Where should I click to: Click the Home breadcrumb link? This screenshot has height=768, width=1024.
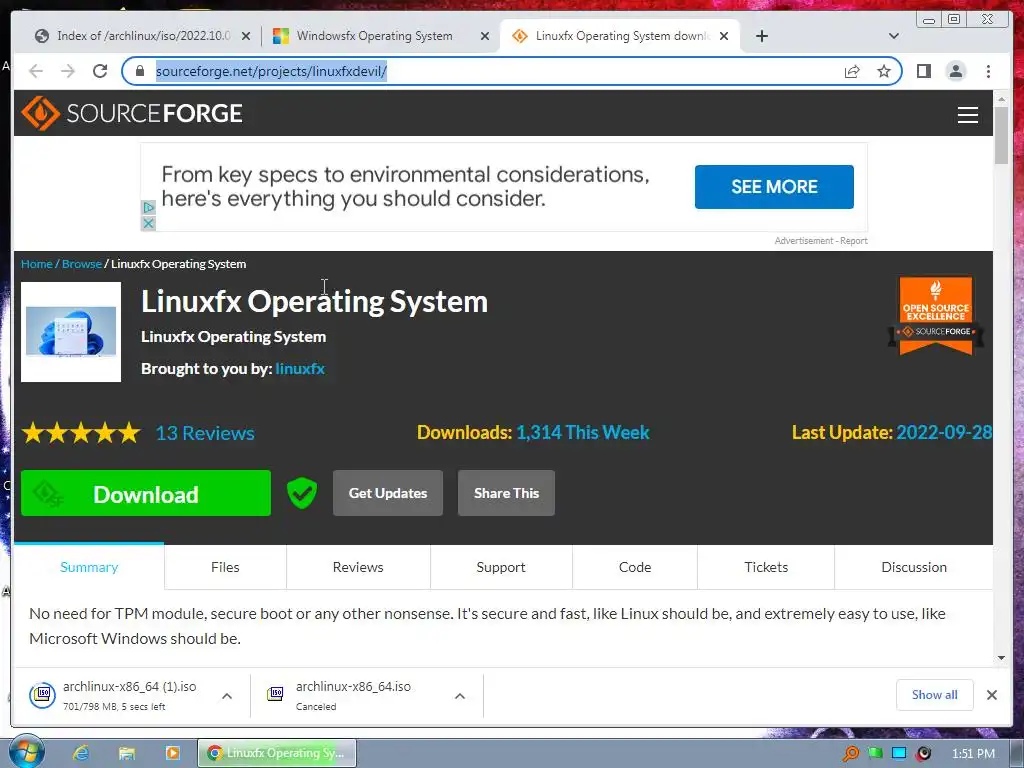pyautogui.click(x=37, y=264)
